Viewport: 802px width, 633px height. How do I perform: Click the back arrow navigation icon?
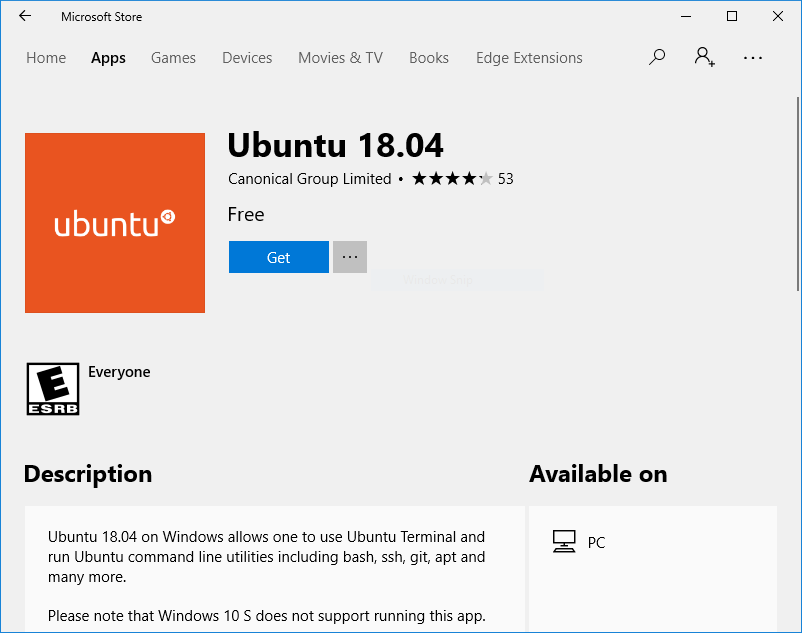coord(24,16)
